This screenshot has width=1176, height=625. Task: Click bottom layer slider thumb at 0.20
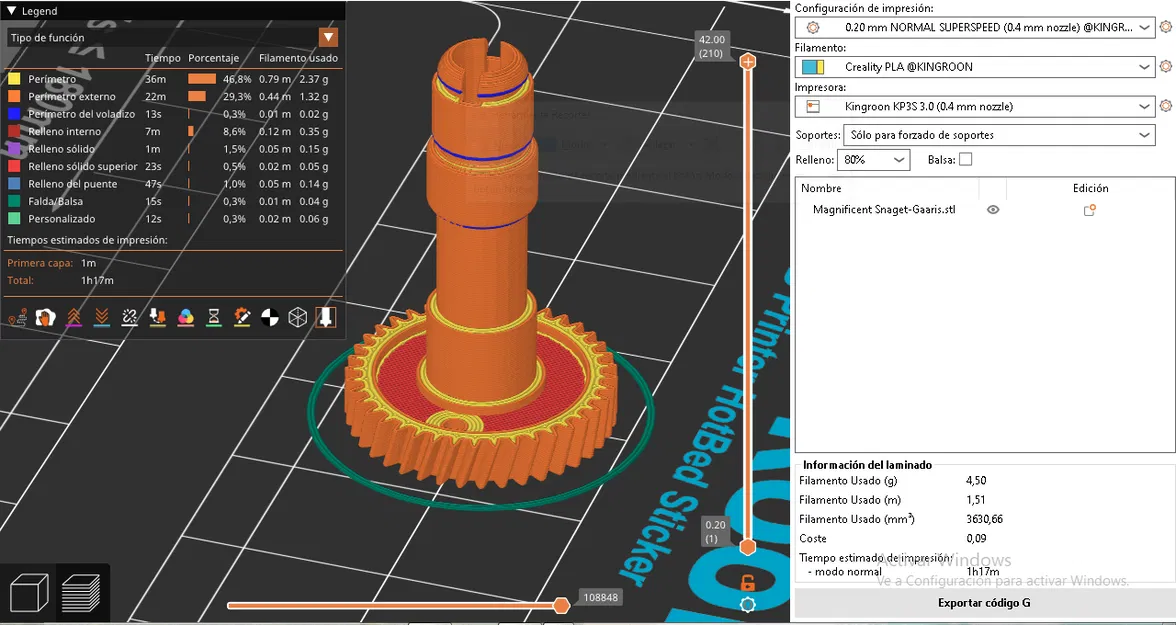[747, 547]
